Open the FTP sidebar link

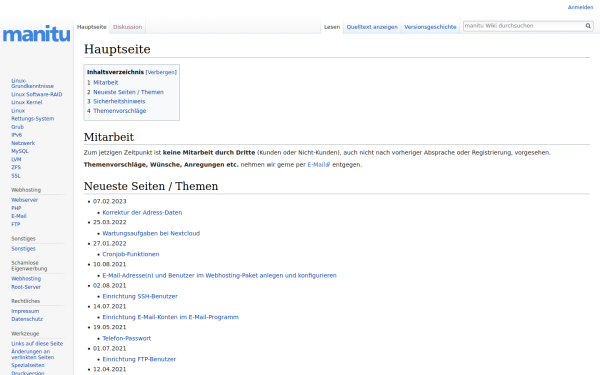(15, 225)
